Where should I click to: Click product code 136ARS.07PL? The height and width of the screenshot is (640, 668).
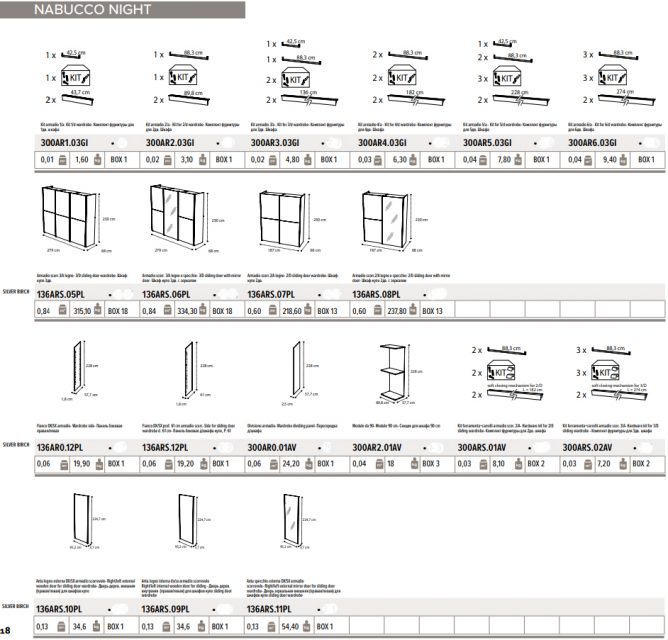274,295
